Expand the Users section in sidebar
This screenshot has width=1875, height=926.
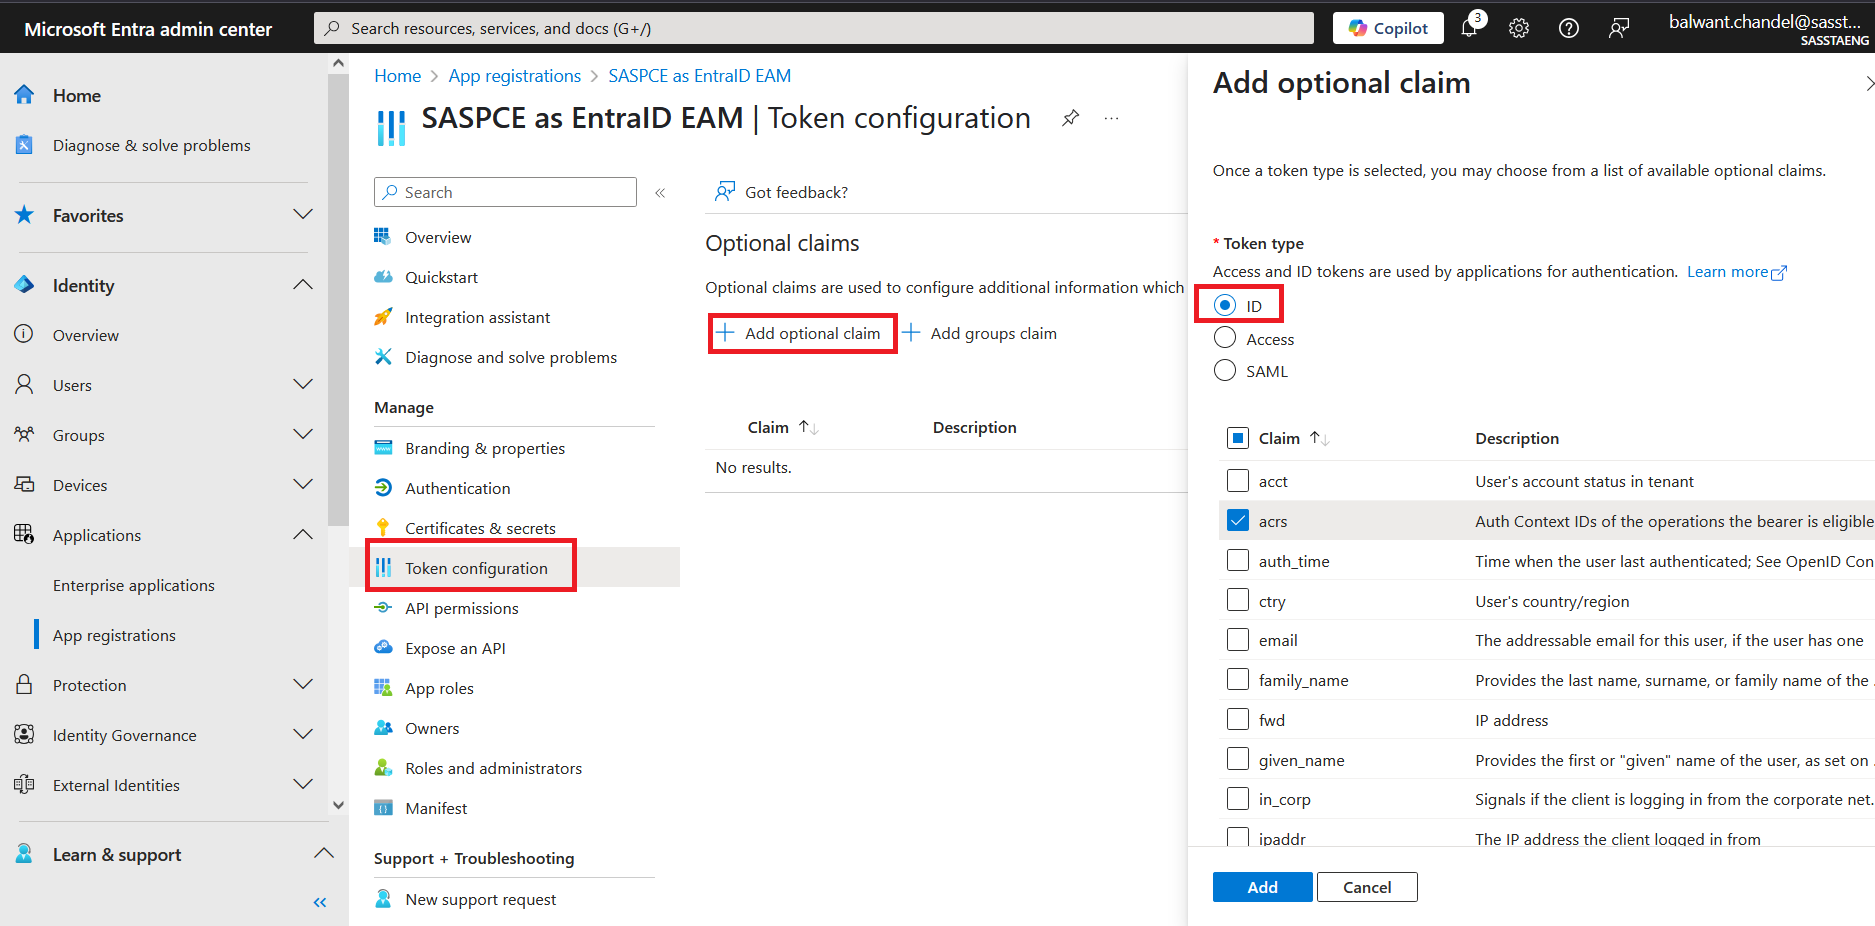point(302,385)
